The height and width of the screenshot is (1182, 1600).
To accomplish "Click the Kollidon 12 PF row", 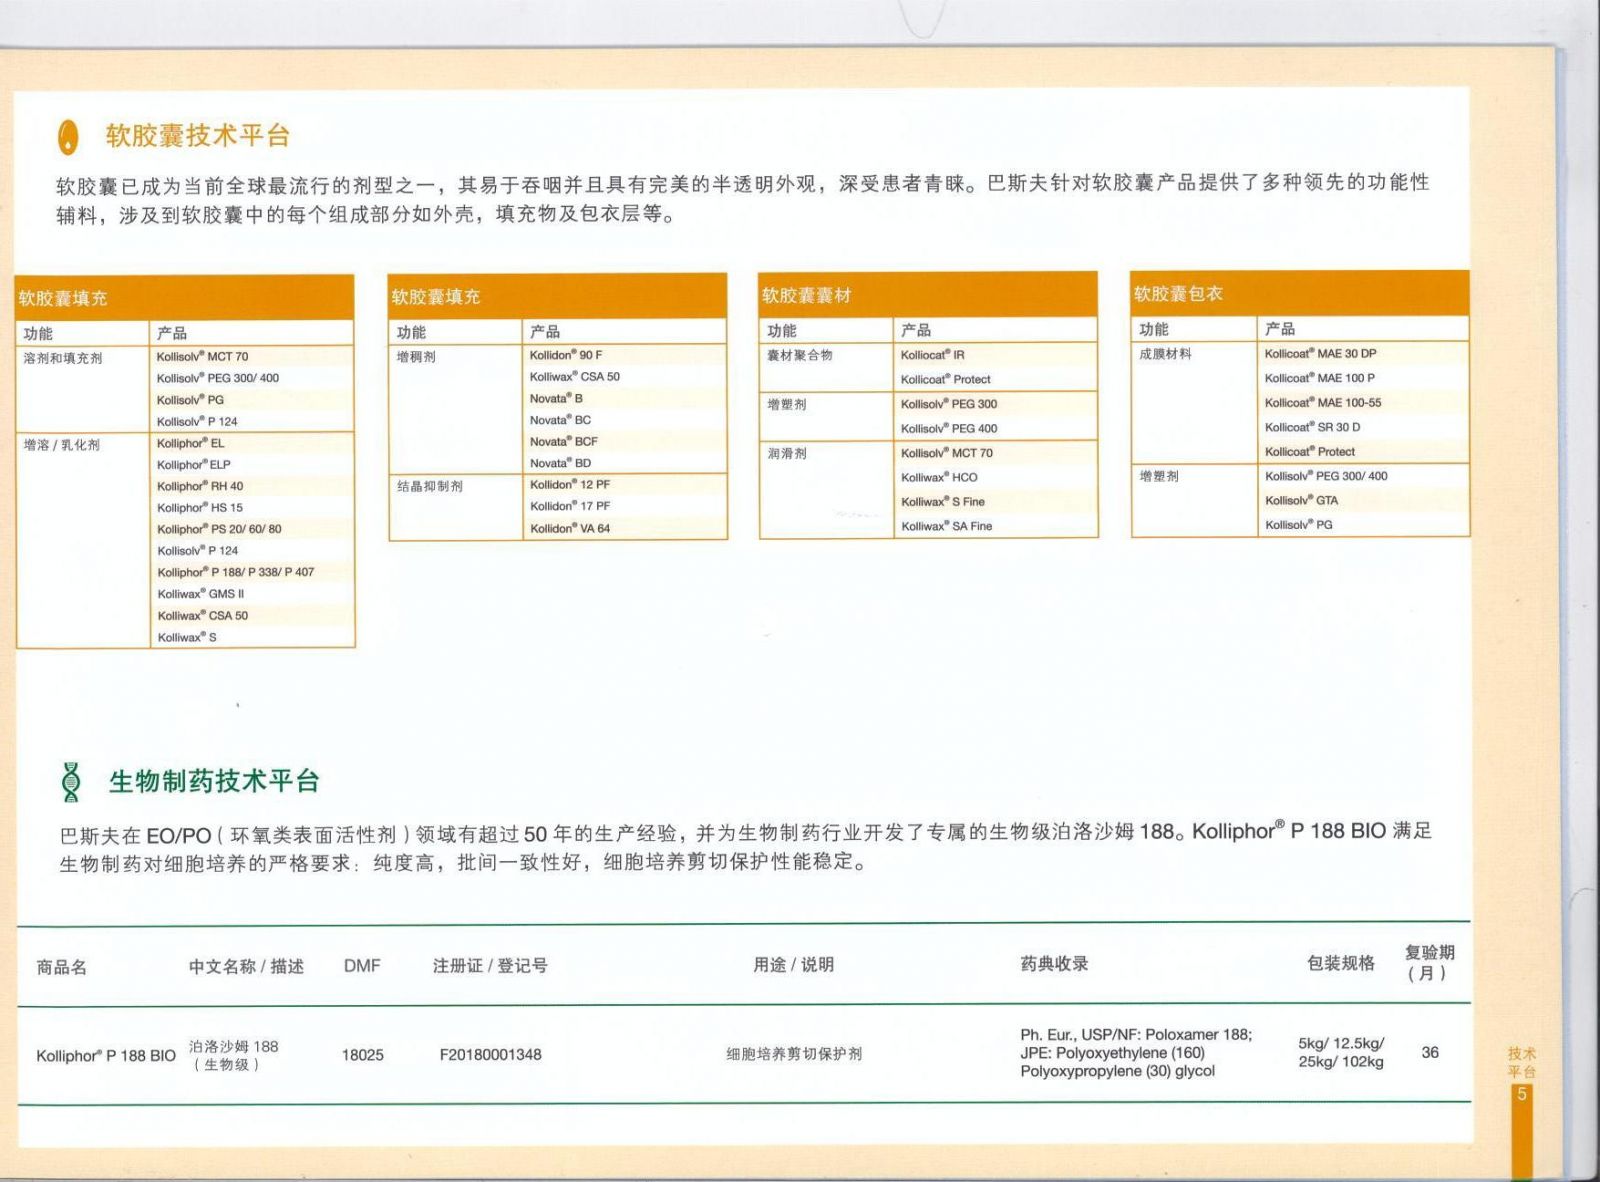I will (625, 484).
